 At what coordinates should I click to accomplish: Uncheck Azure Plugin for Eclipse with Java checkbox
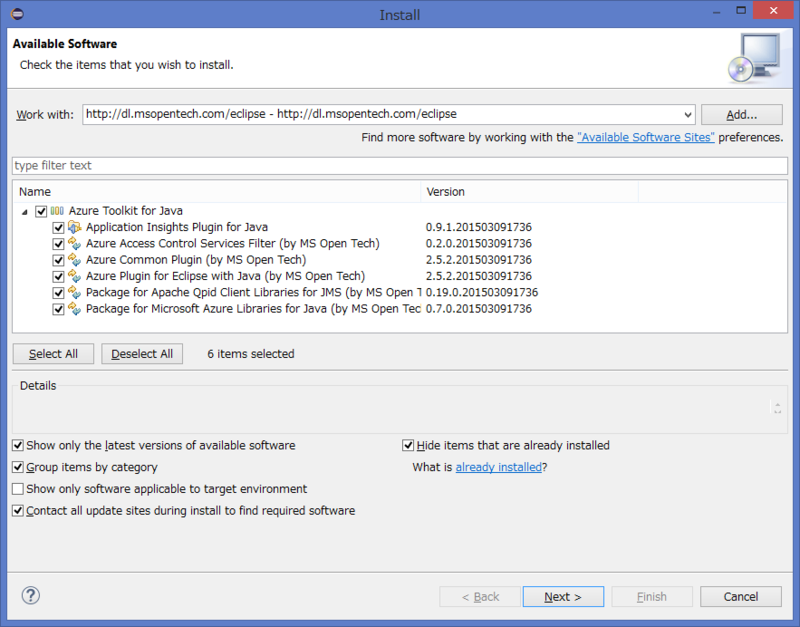58,277
